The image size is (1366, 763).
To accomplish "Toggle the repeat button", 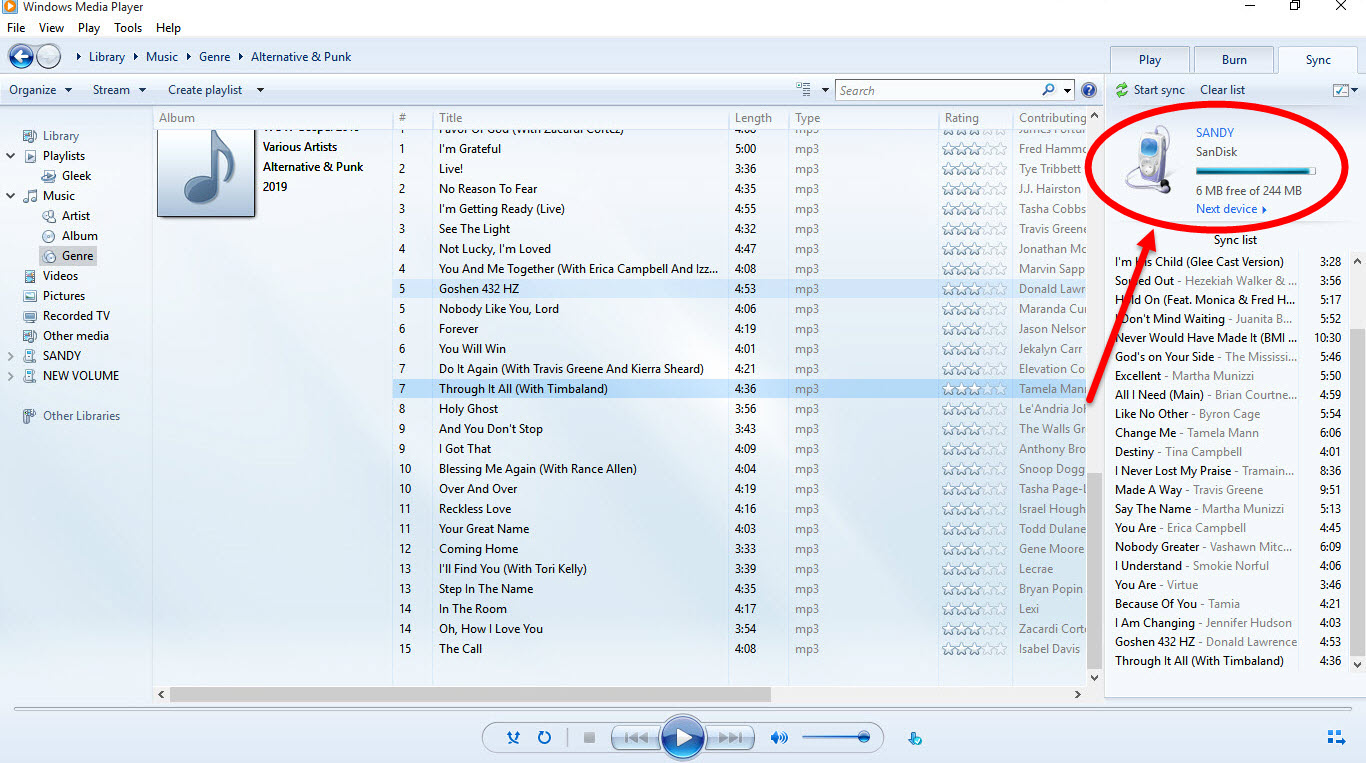I will tap(544, 738).
